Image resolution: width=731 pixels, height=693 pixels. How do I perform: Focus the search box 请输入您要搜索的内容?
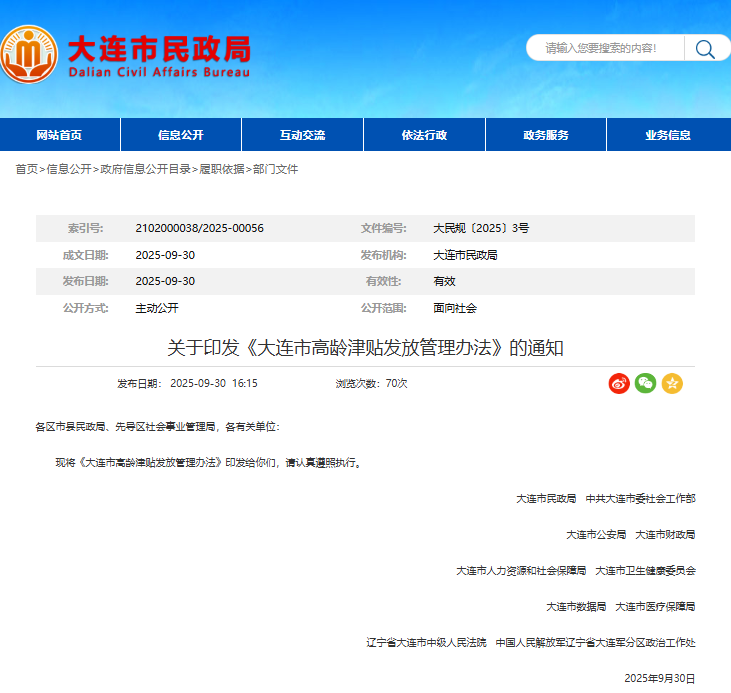tap(605, 48)
